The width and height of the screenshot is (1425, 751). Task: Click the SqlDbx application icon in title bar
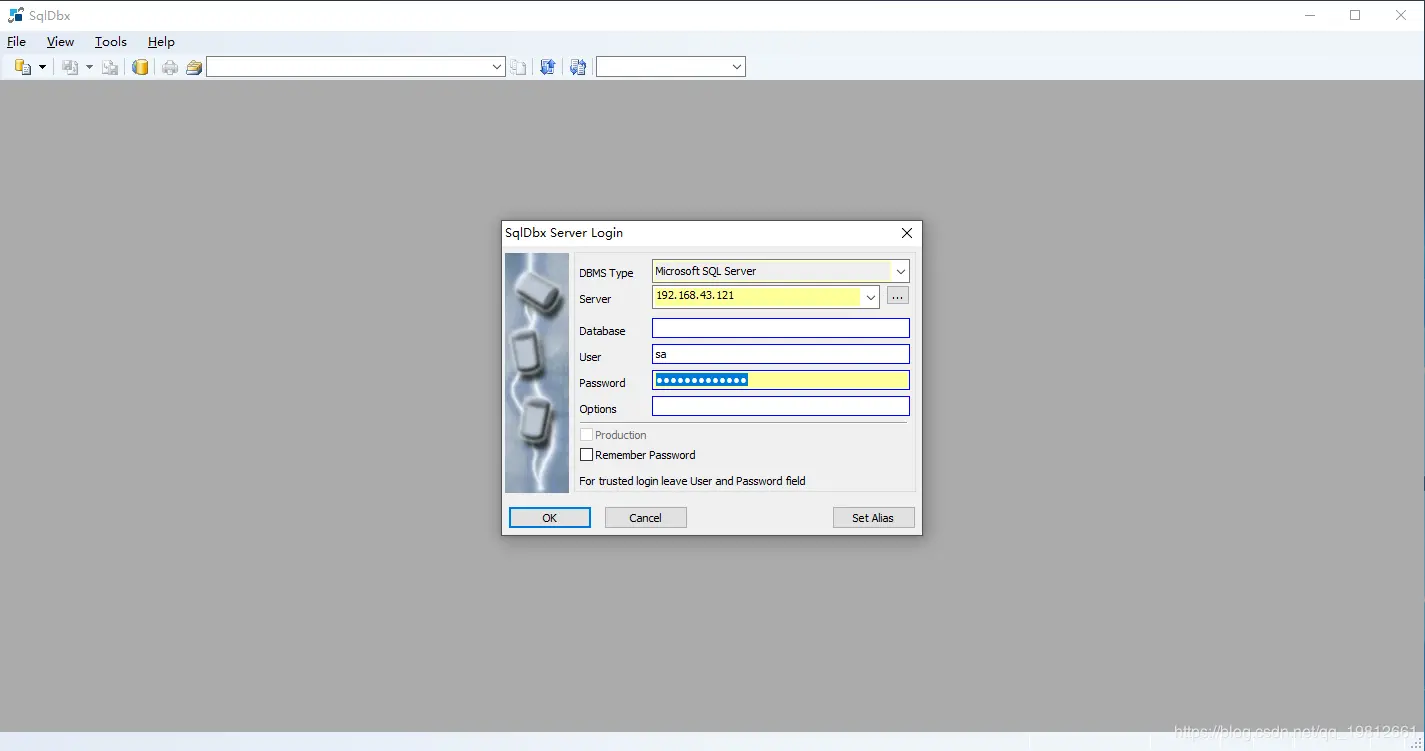(15, 15)
